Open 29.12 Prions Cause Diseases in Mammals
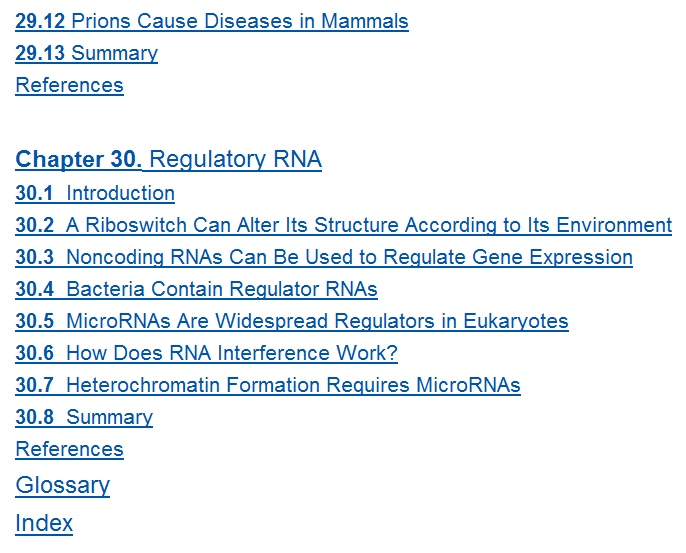Image resolution: width=686 pixels, height=553 pixels. [240, 21]
